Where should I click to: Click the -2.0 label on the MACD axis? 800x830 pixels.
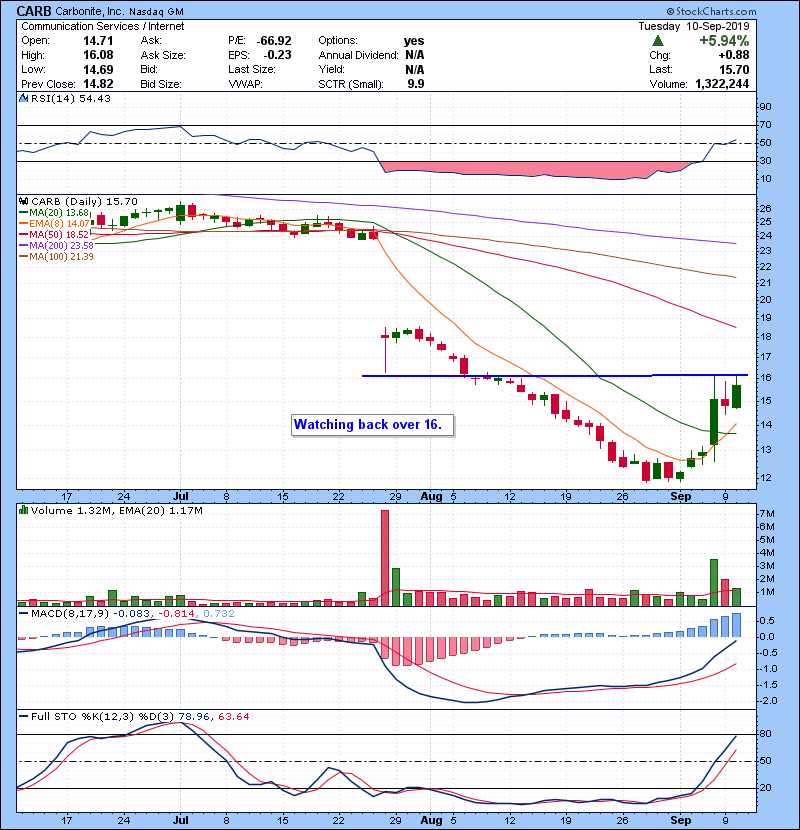coord(768,701)
